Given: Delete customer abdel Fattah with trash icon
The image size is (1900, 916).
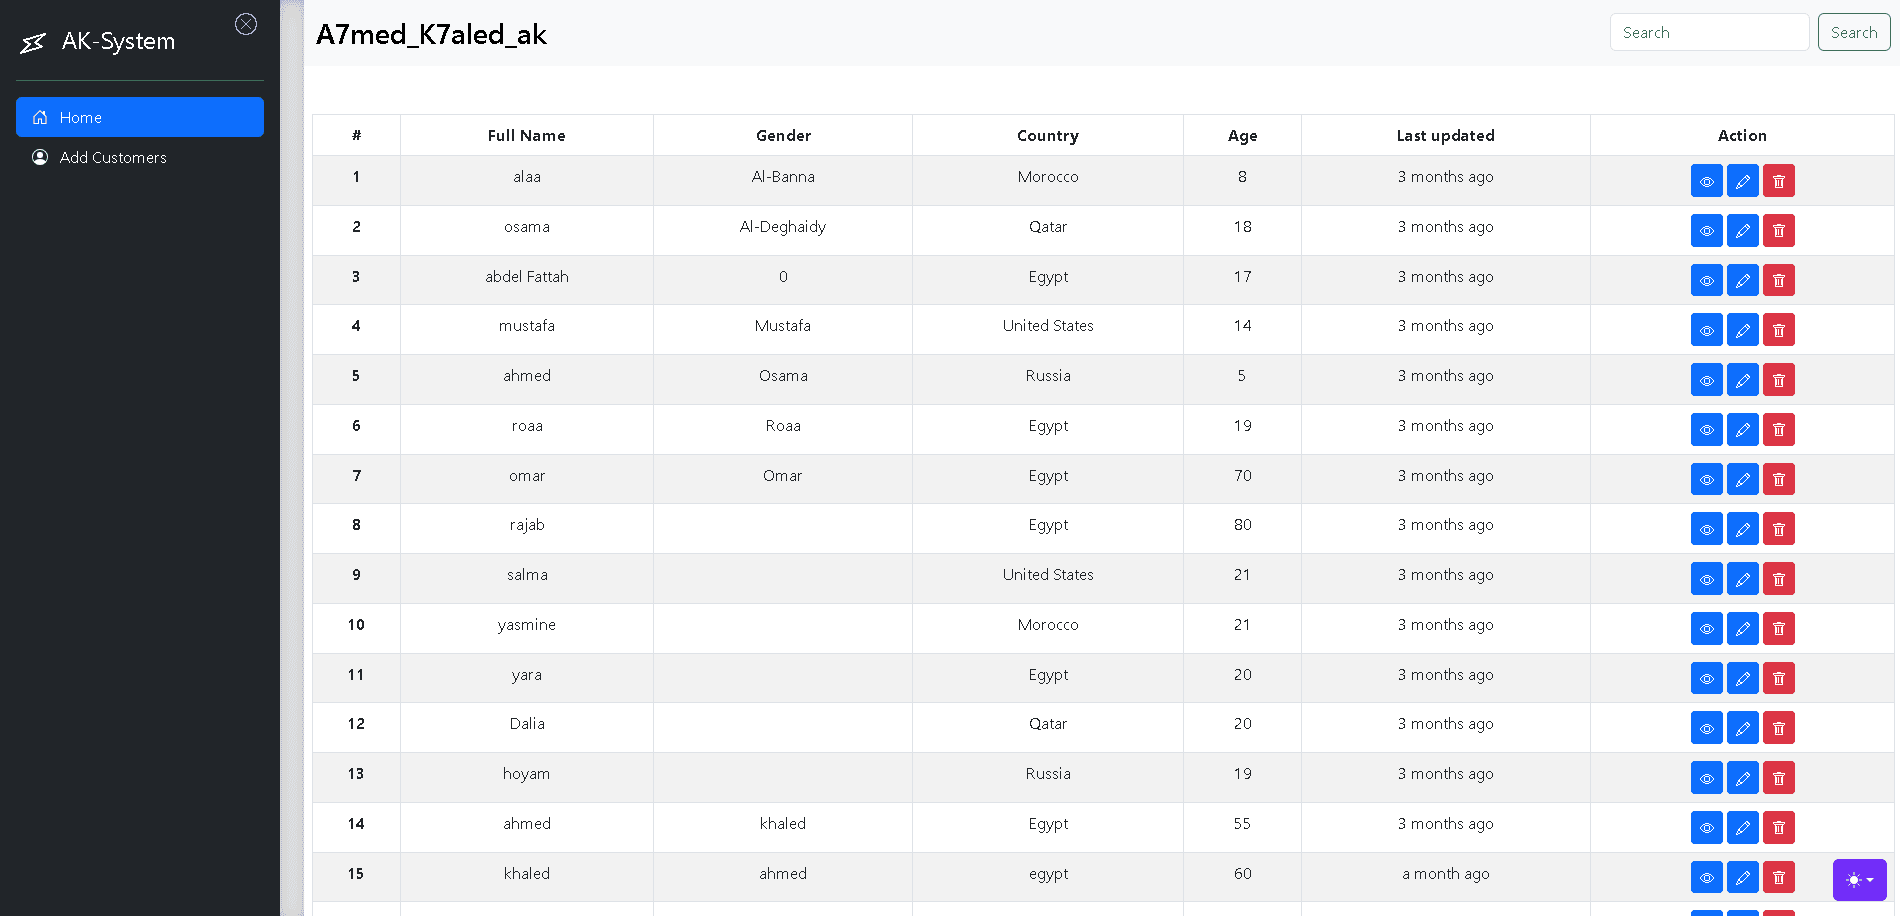Looking at the screenshot, I should 1778,280.
